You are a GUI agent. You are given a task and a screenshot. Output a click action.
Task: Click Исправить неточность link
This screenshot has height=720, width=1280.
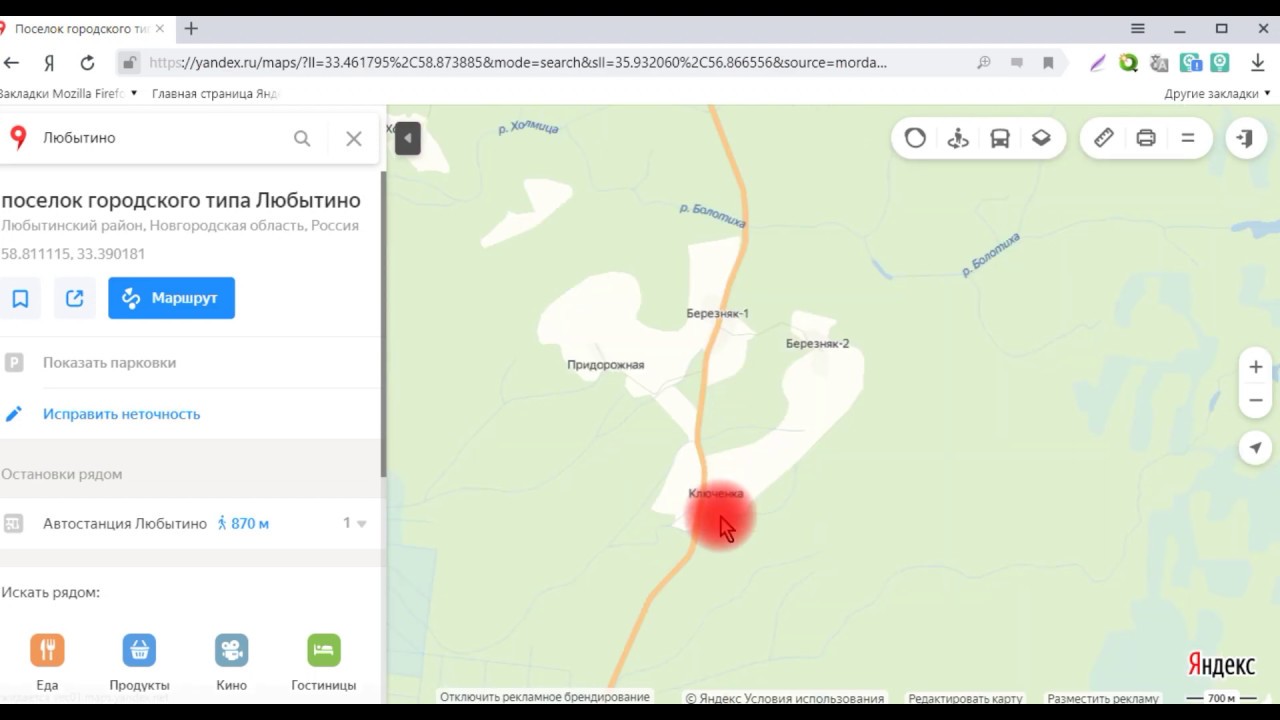[121, 414]
